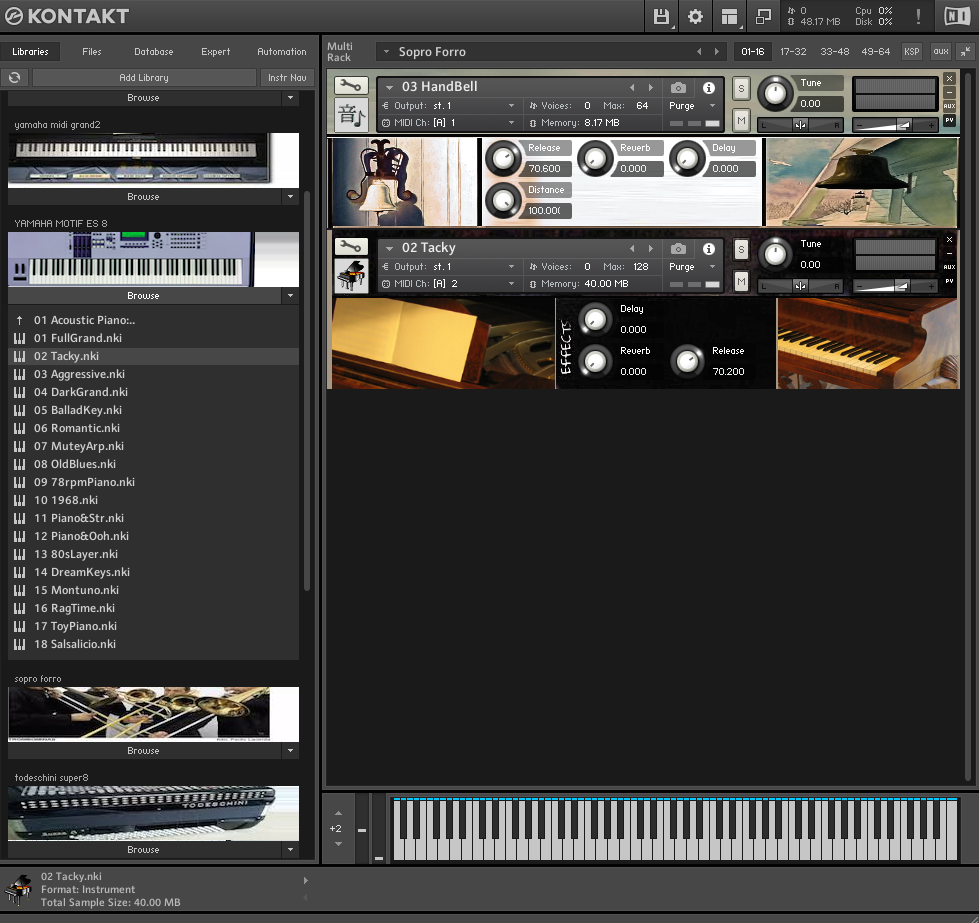Switch to the Automation tab
The height and width of the screenshot is (923, 979).
(282, 52)
